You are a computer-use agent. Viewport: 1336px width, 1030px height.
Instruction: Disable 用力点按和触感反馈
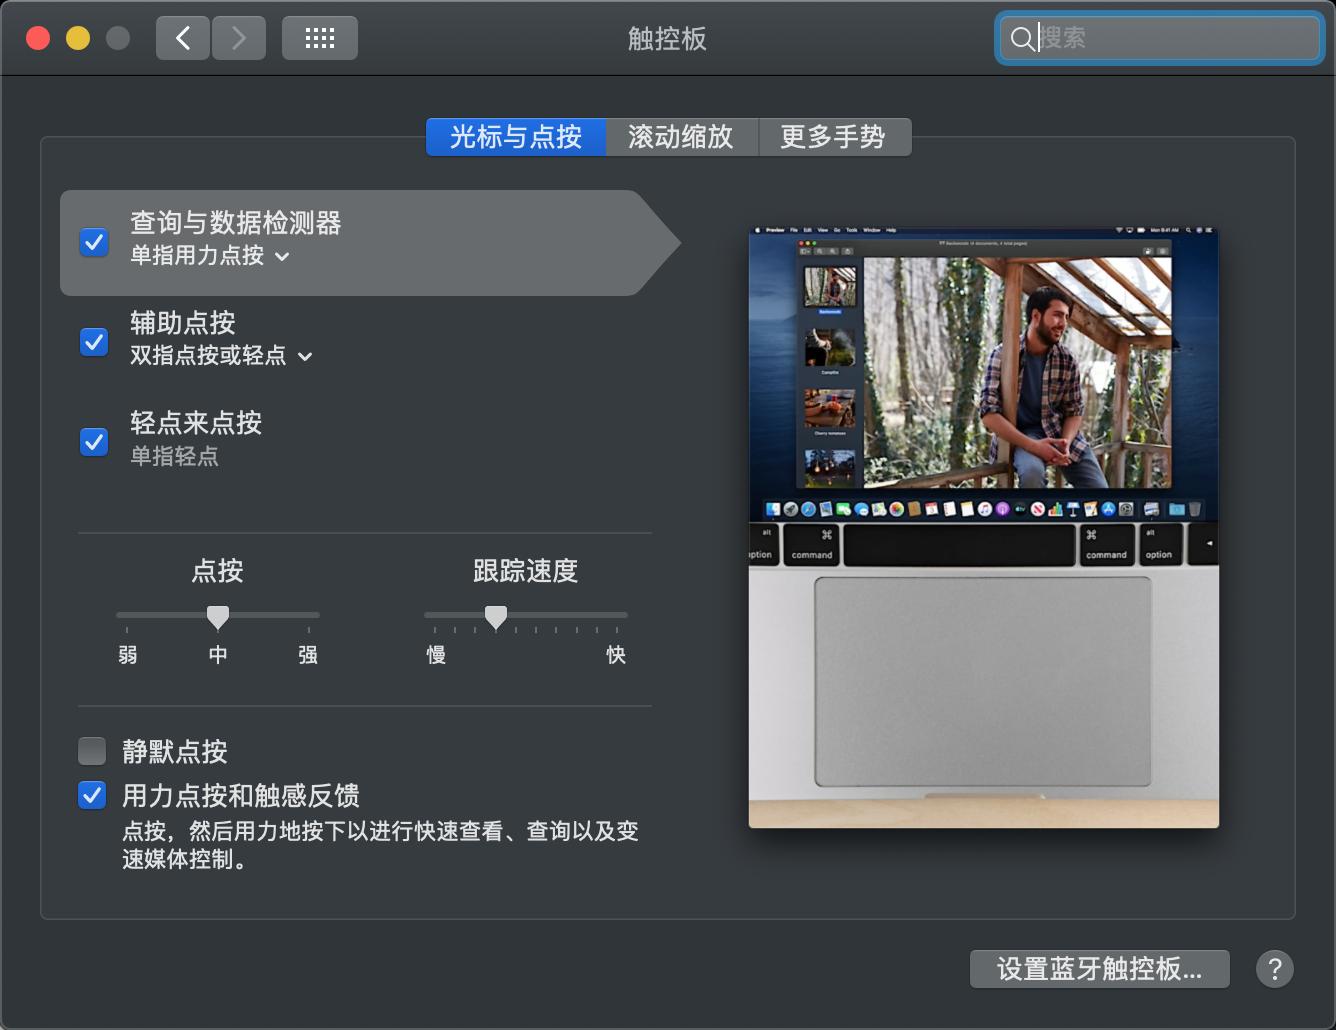91,795
